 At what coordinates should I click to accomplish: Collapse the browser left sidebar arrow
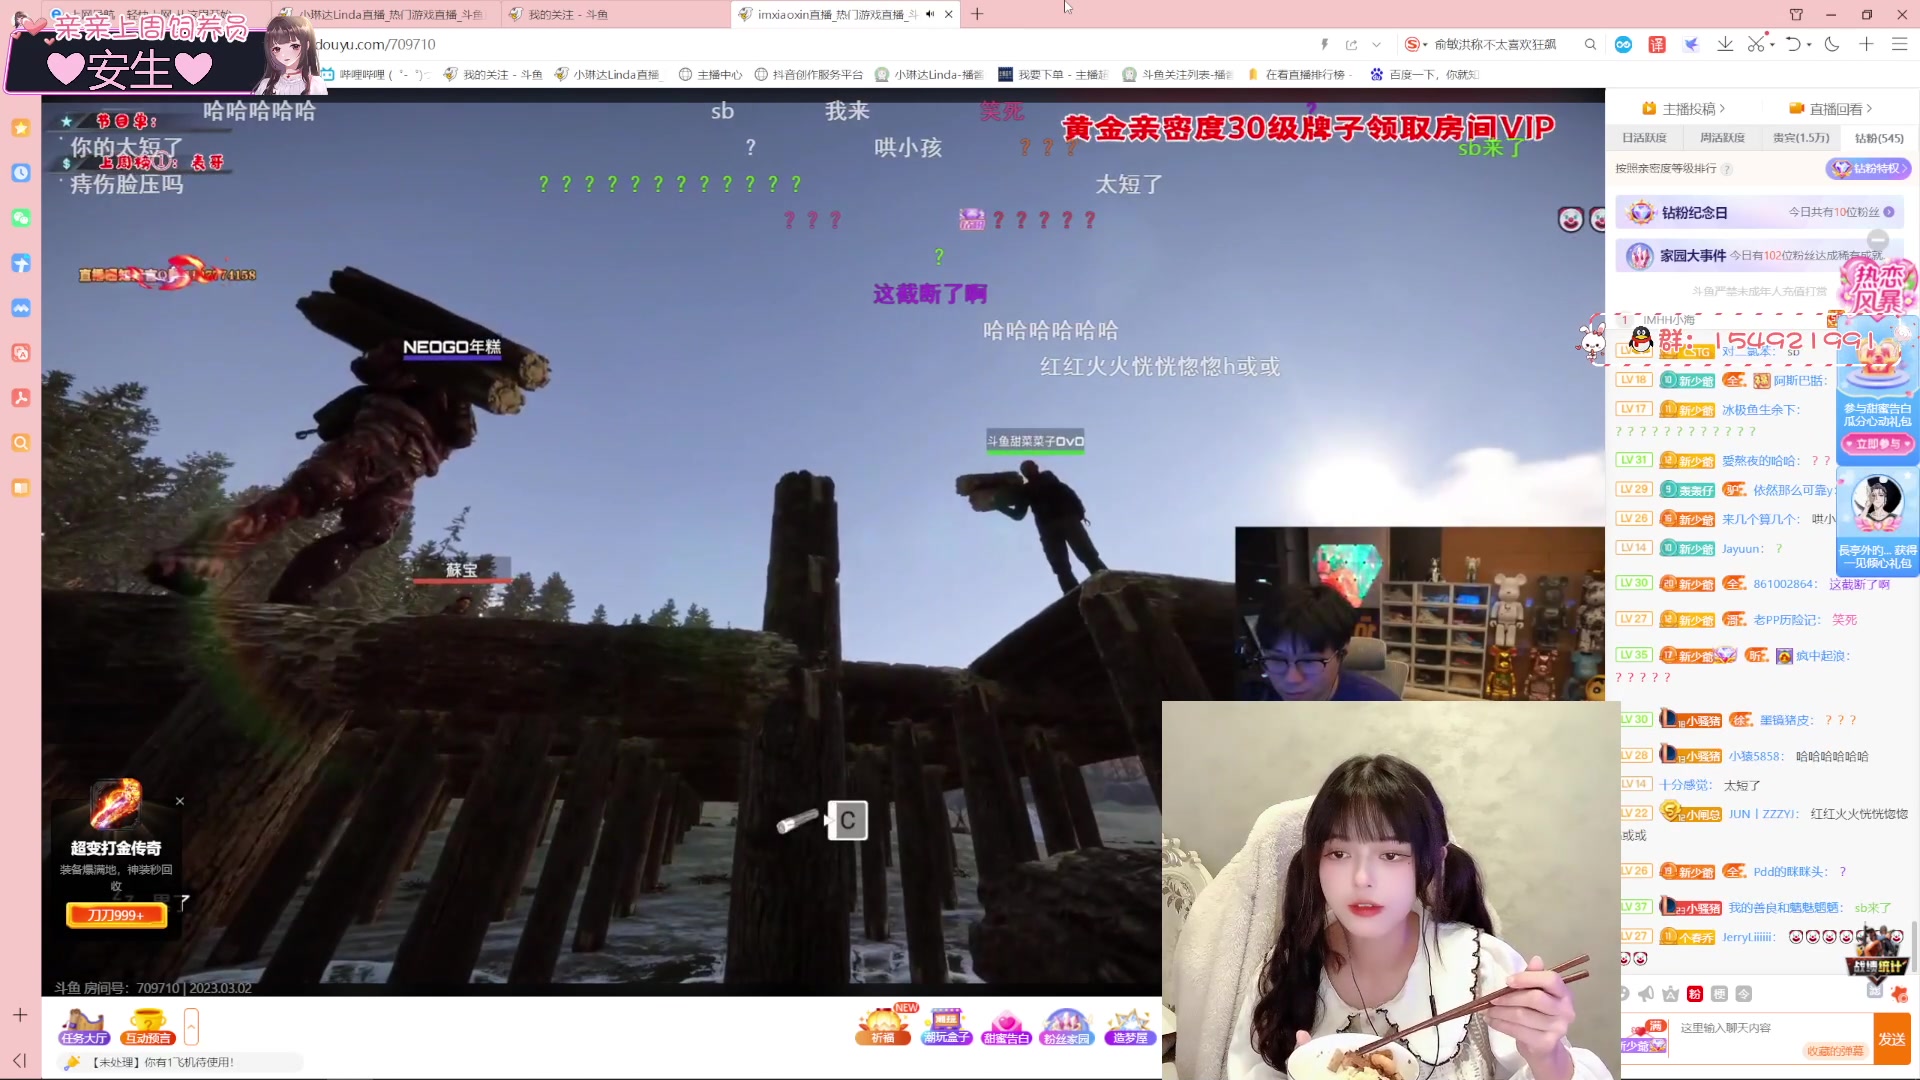pyautogui.click(x=19, y=1060)
